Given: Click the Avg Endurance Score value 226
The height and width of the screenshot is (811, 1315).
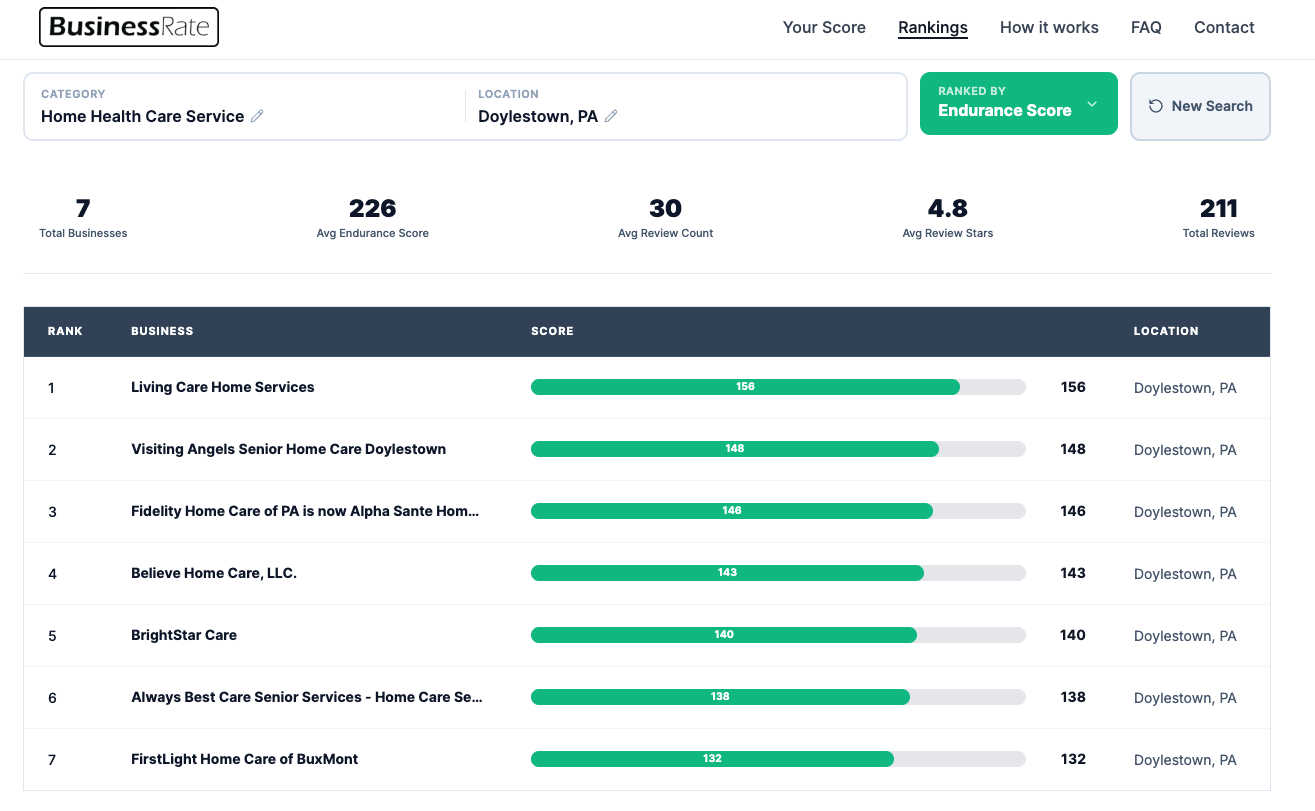Looking at the screenshot, I should (x=372, y=208).
